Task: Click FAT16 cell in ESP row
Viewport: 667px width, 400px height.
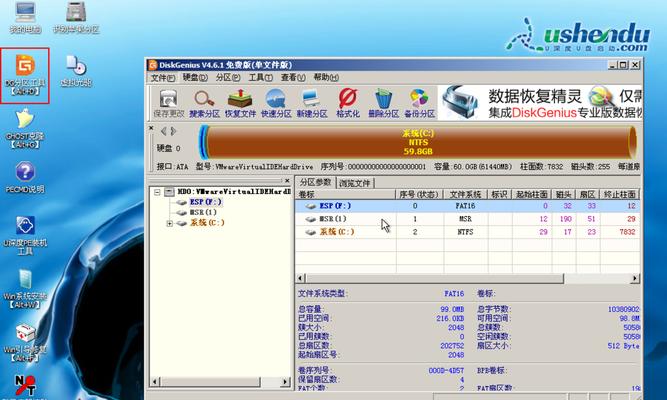Action: (x=465, y=206)
